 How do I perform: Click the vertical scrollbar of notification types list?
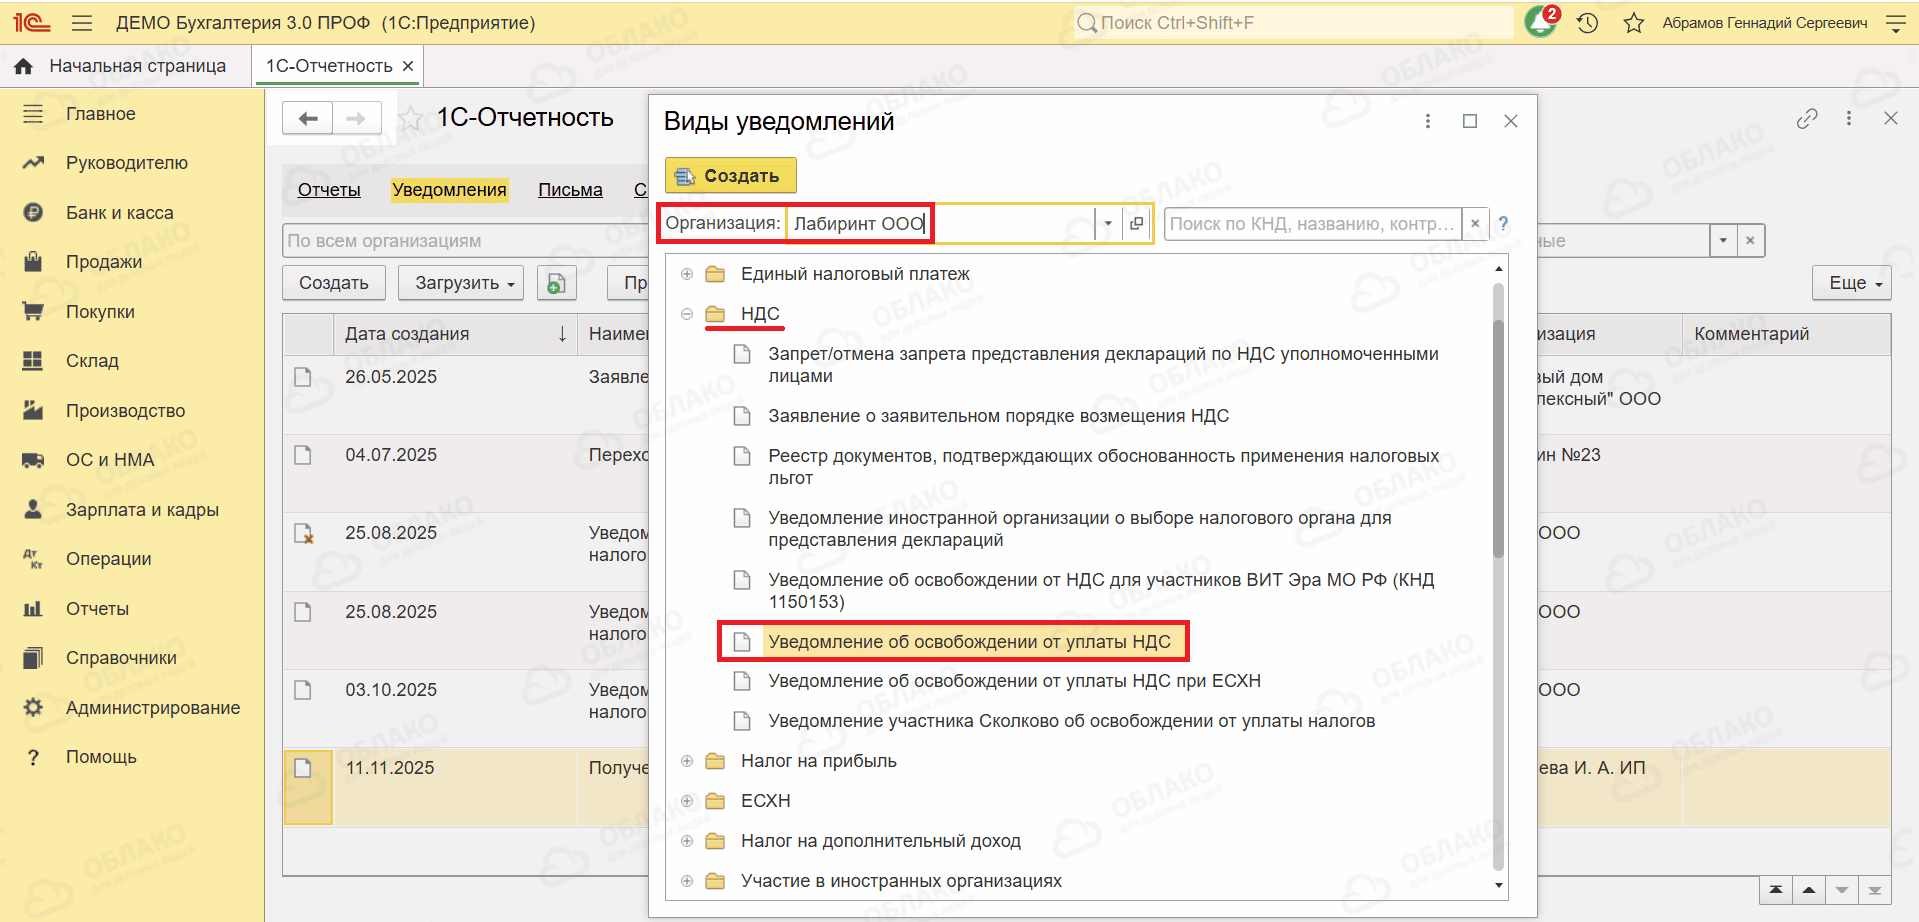[x=1498, y=420]
